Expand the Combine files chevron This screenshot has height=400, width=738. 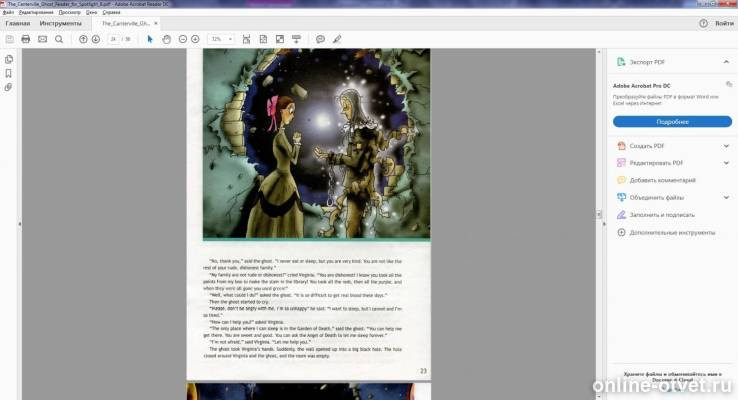click(726, 198)
